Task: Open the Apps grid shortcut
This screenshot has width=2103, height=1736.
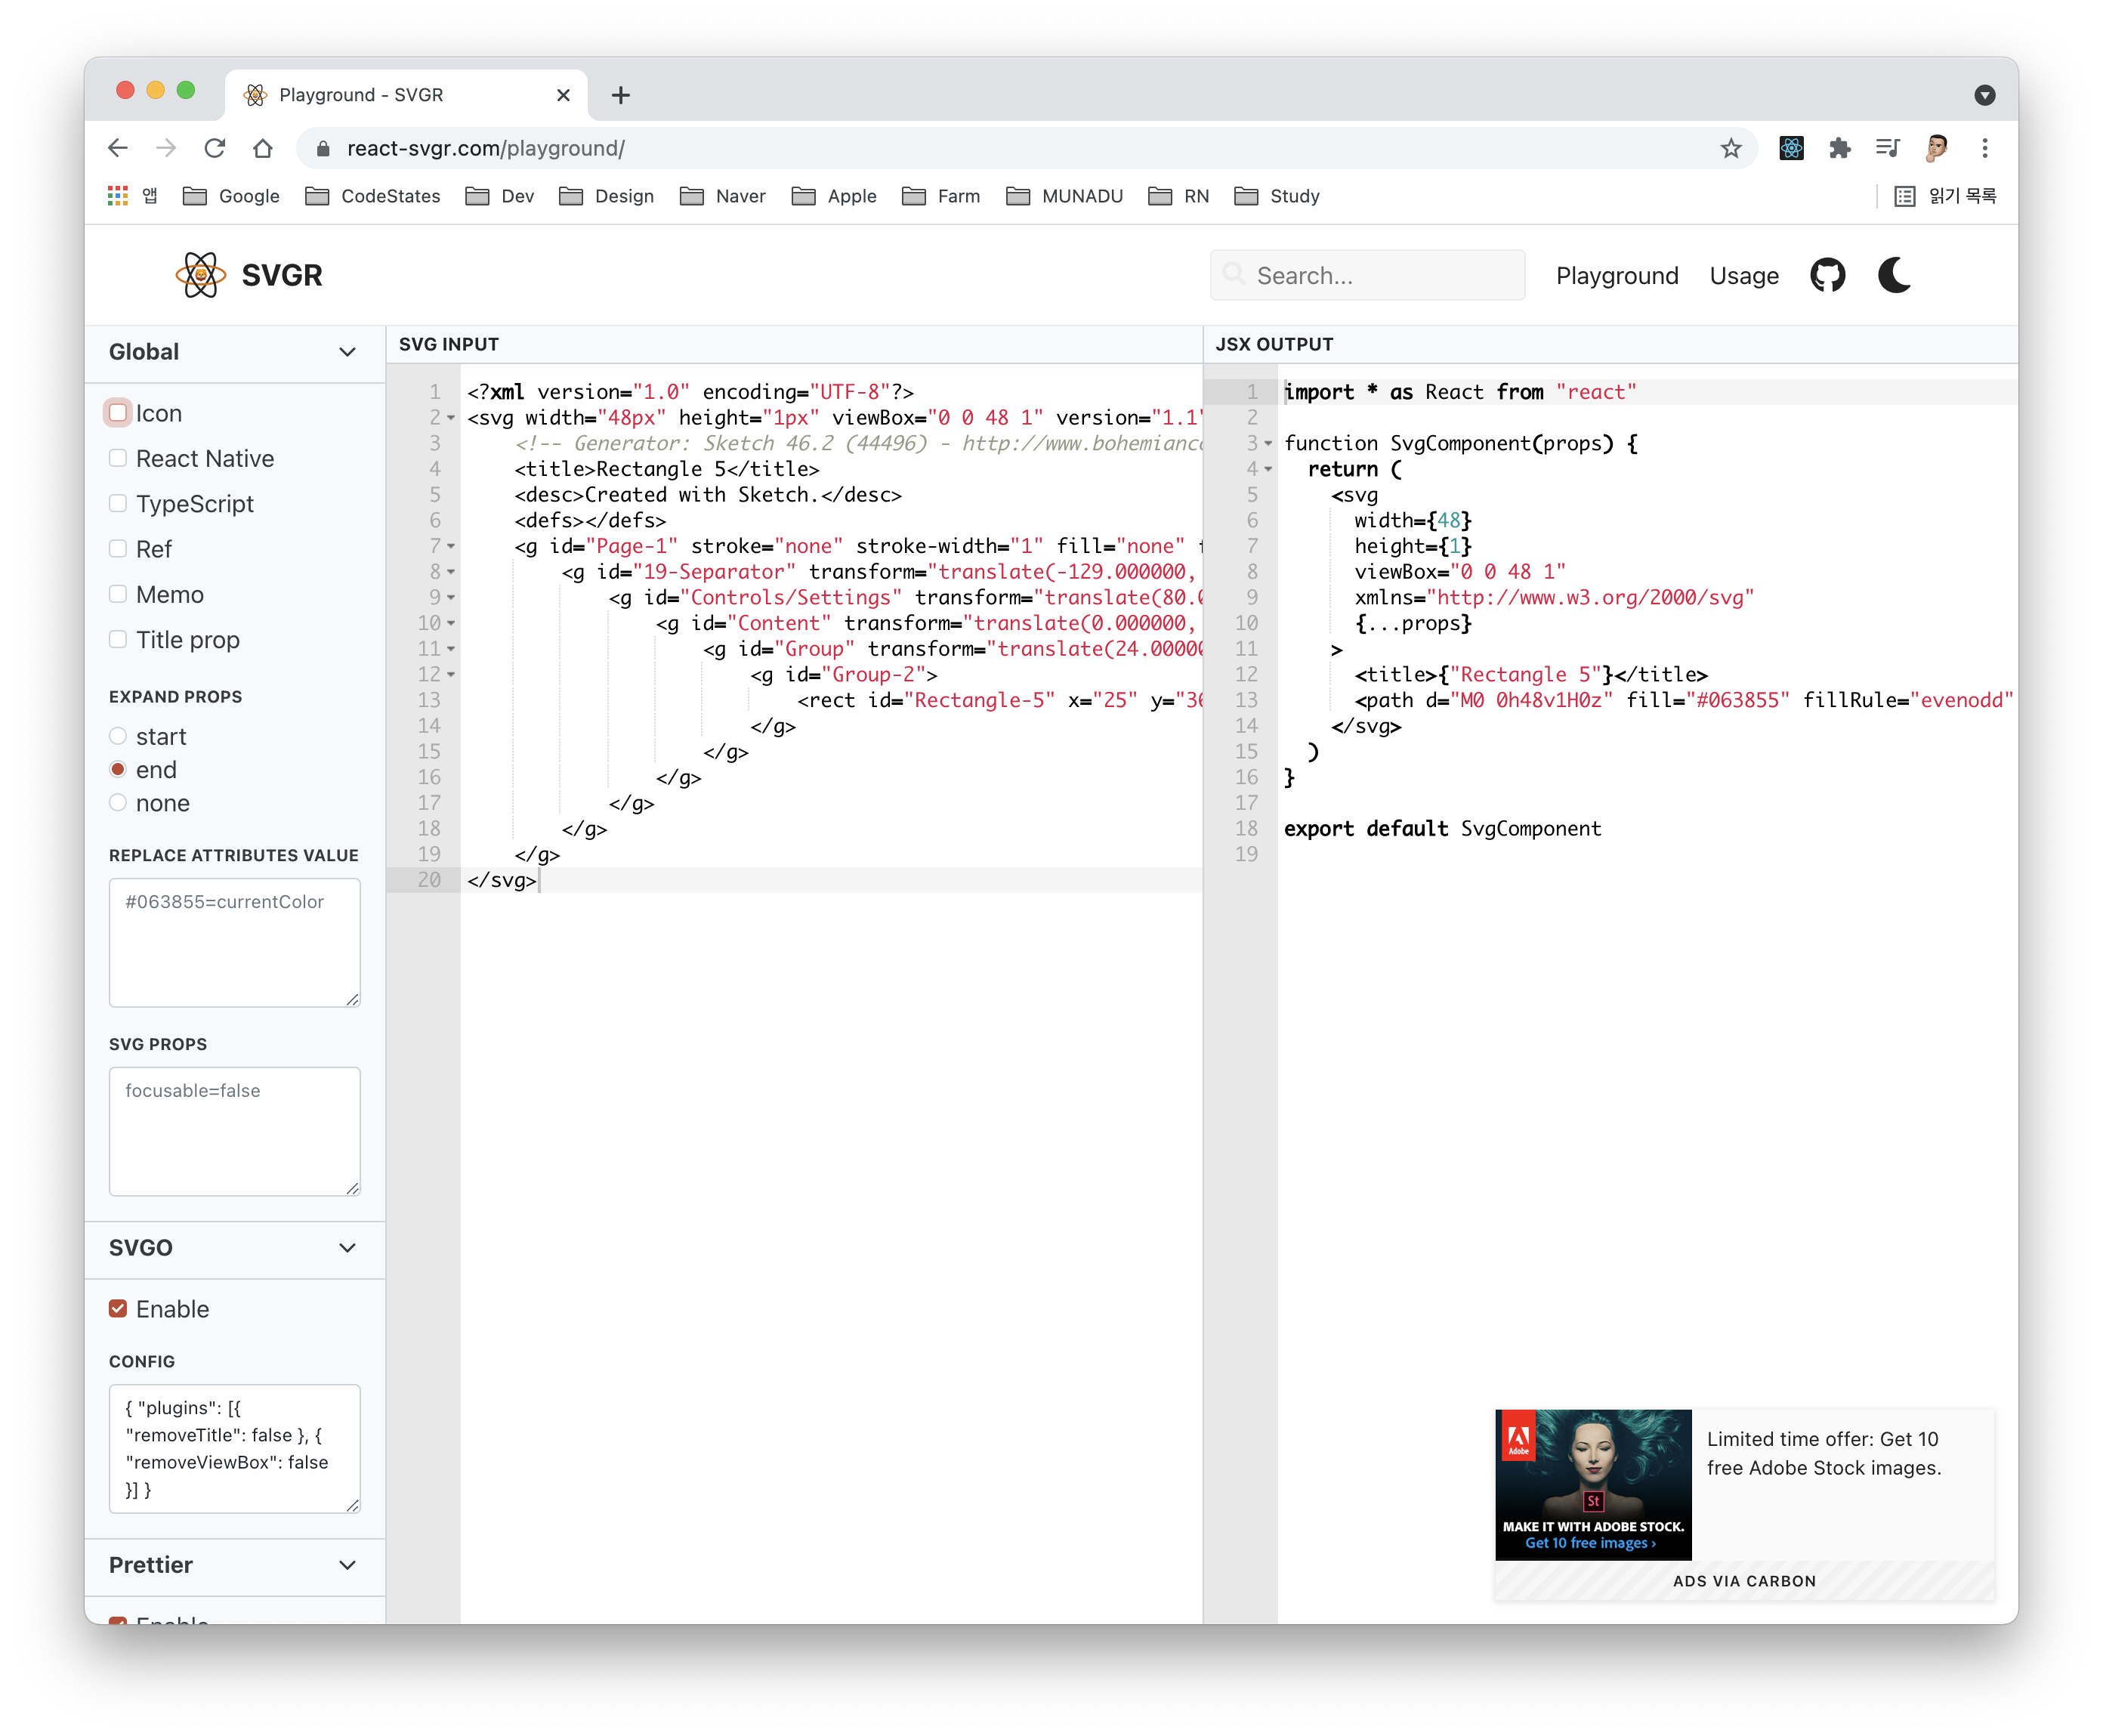Action: click(118, 196)
